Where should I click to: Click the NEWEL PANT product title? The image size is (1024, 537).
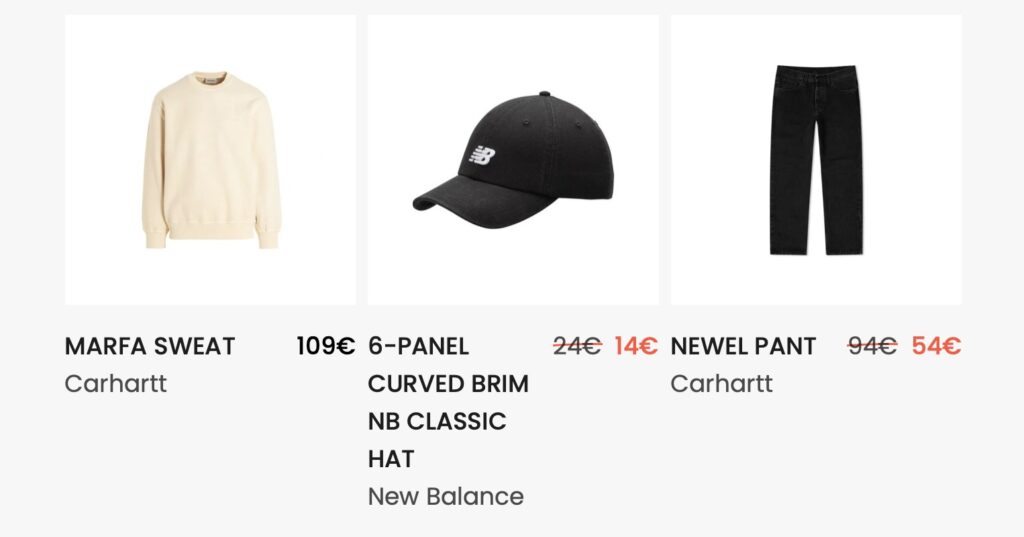743,346
